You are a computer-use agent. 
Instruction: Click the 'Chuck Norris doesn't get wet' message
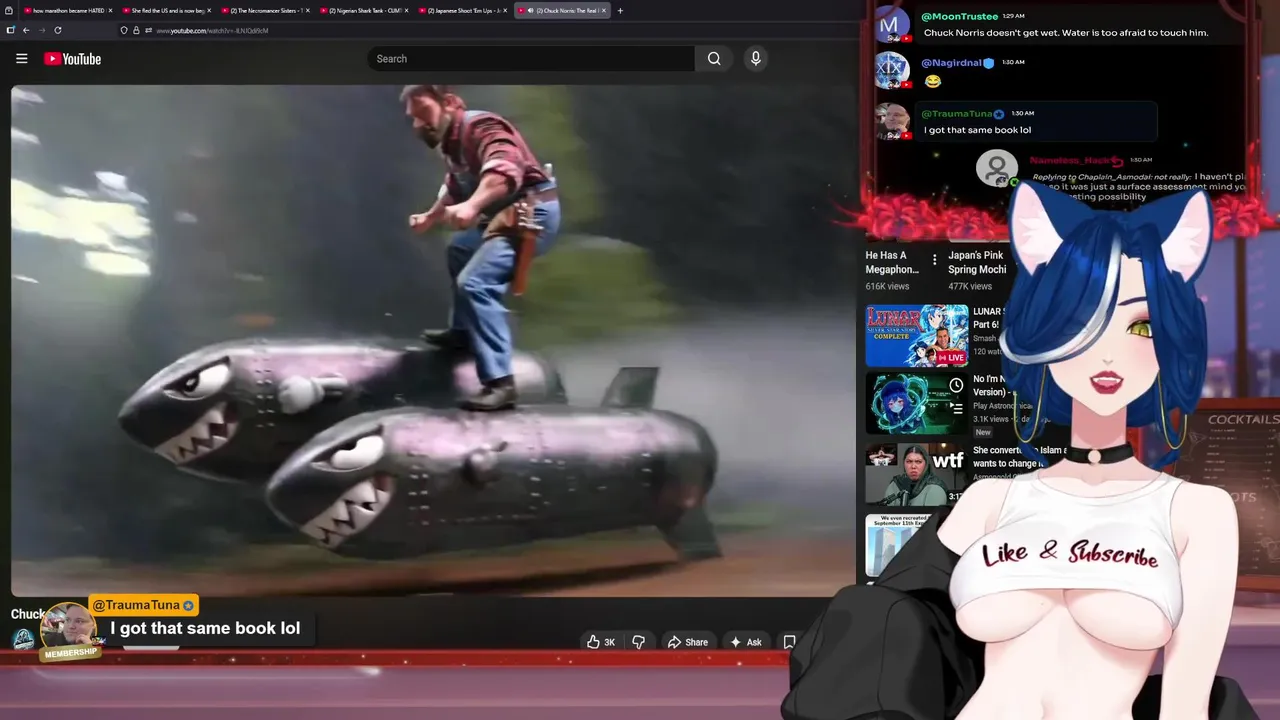pos(1065,33)
